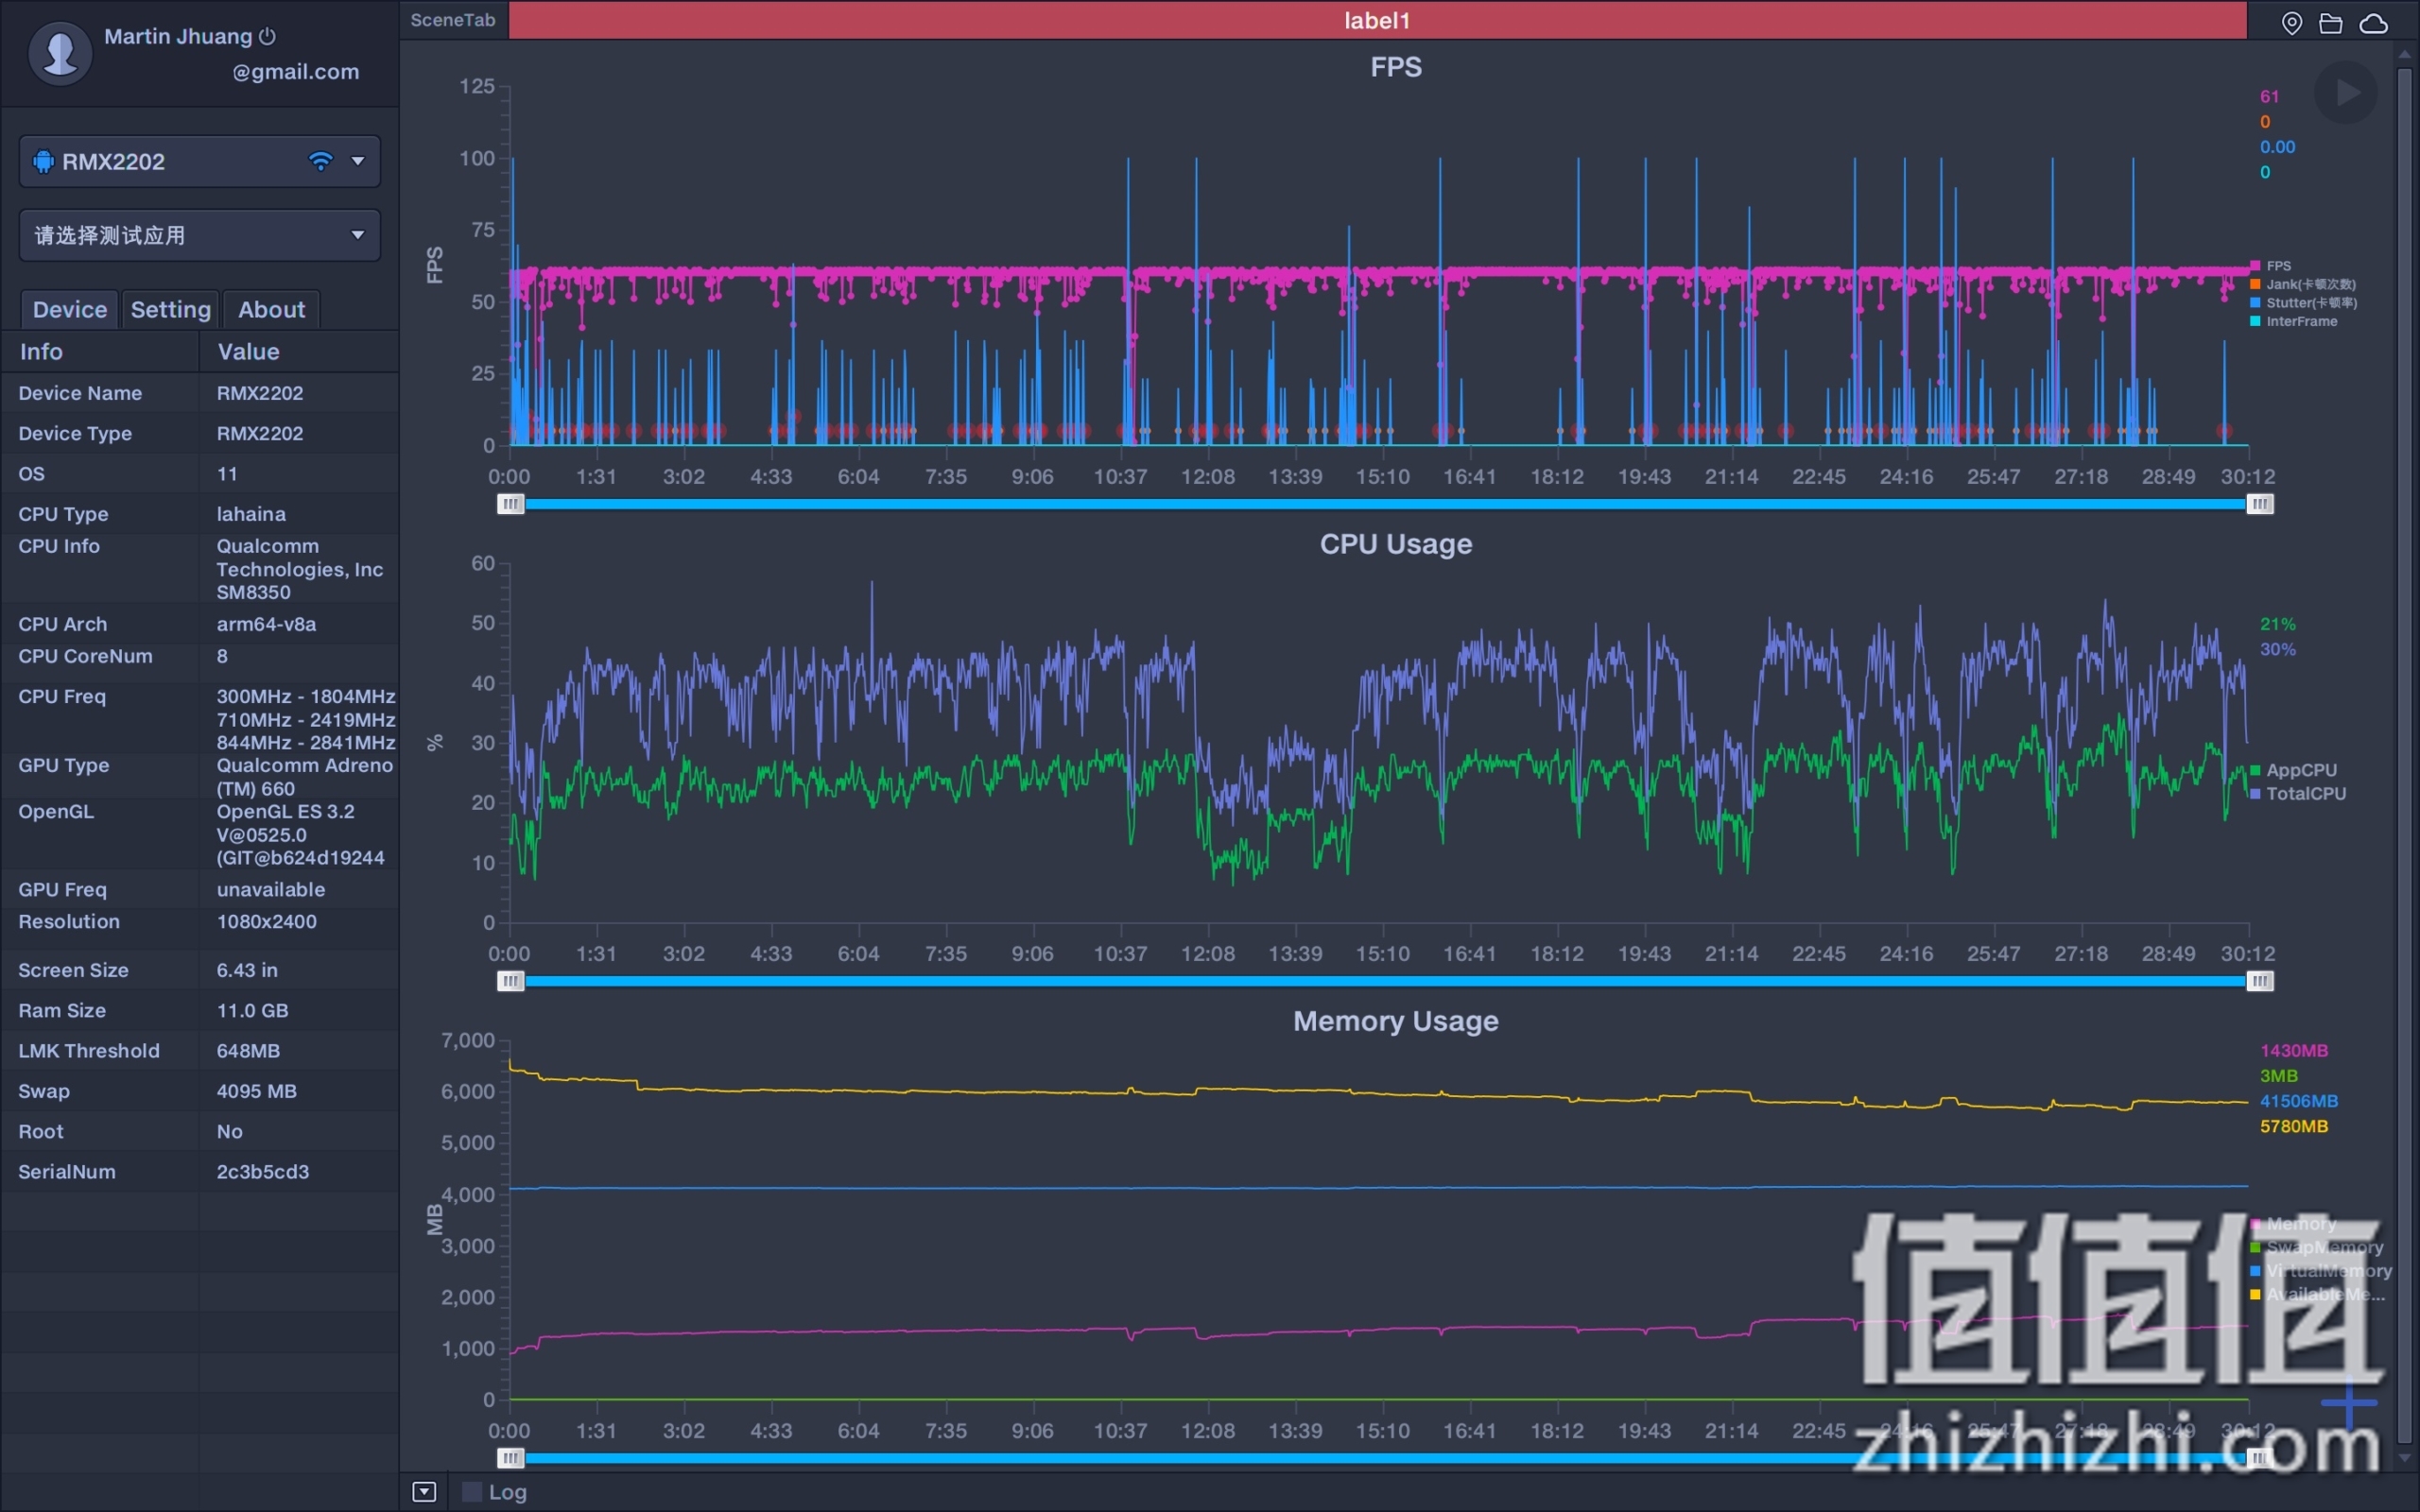Click the CPU CoreNum value 8

pos(222,656)
